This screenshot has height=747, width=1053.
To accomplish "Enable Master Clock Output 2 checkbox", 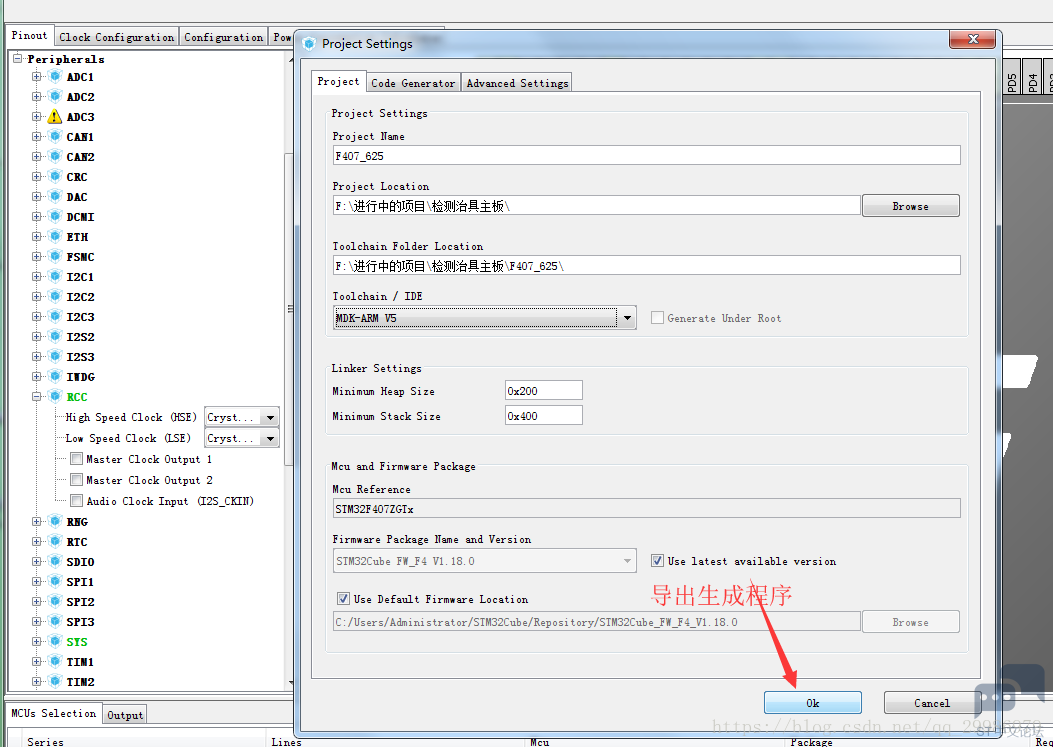I will point(77,480).
